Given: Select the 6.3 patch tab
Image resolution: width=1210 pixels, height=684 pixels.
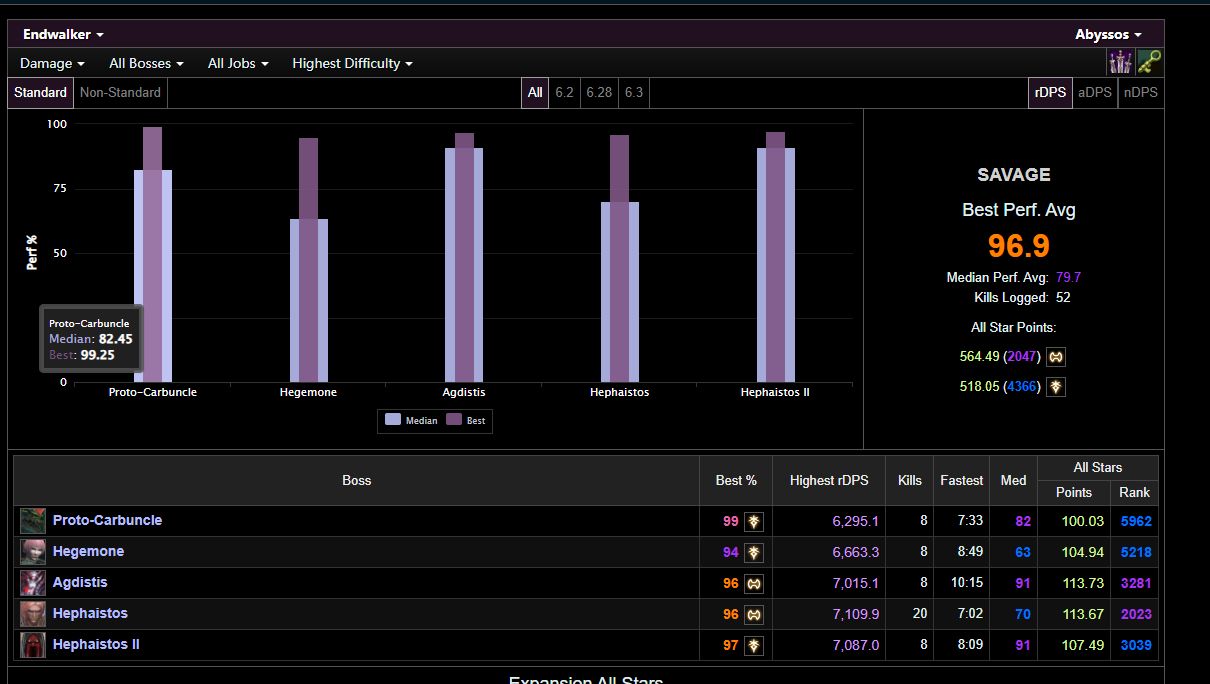Looking at the screenshot, I should tap(634, 92).
